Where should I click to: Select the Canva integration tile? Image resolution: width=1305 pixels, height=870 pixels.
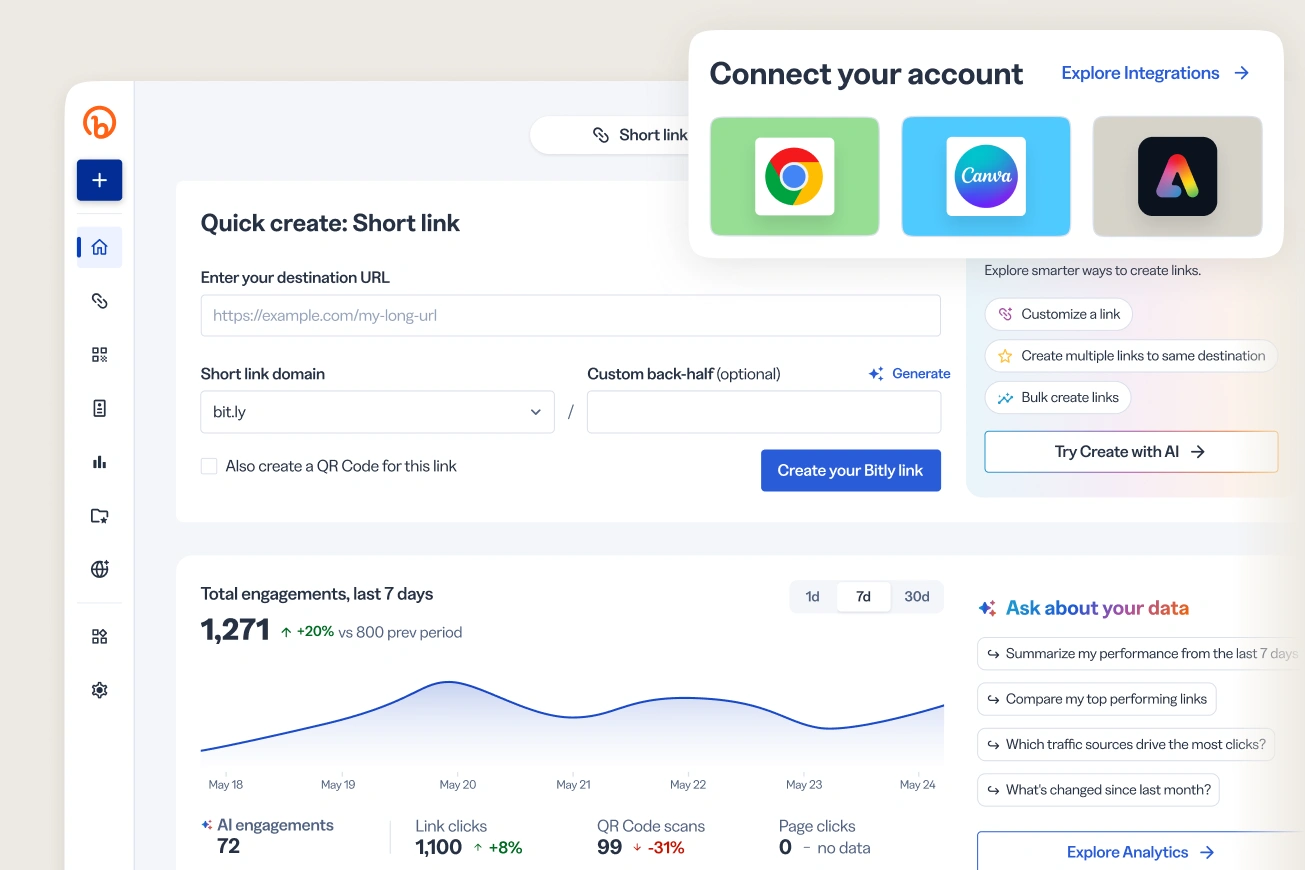pos(986,176)
